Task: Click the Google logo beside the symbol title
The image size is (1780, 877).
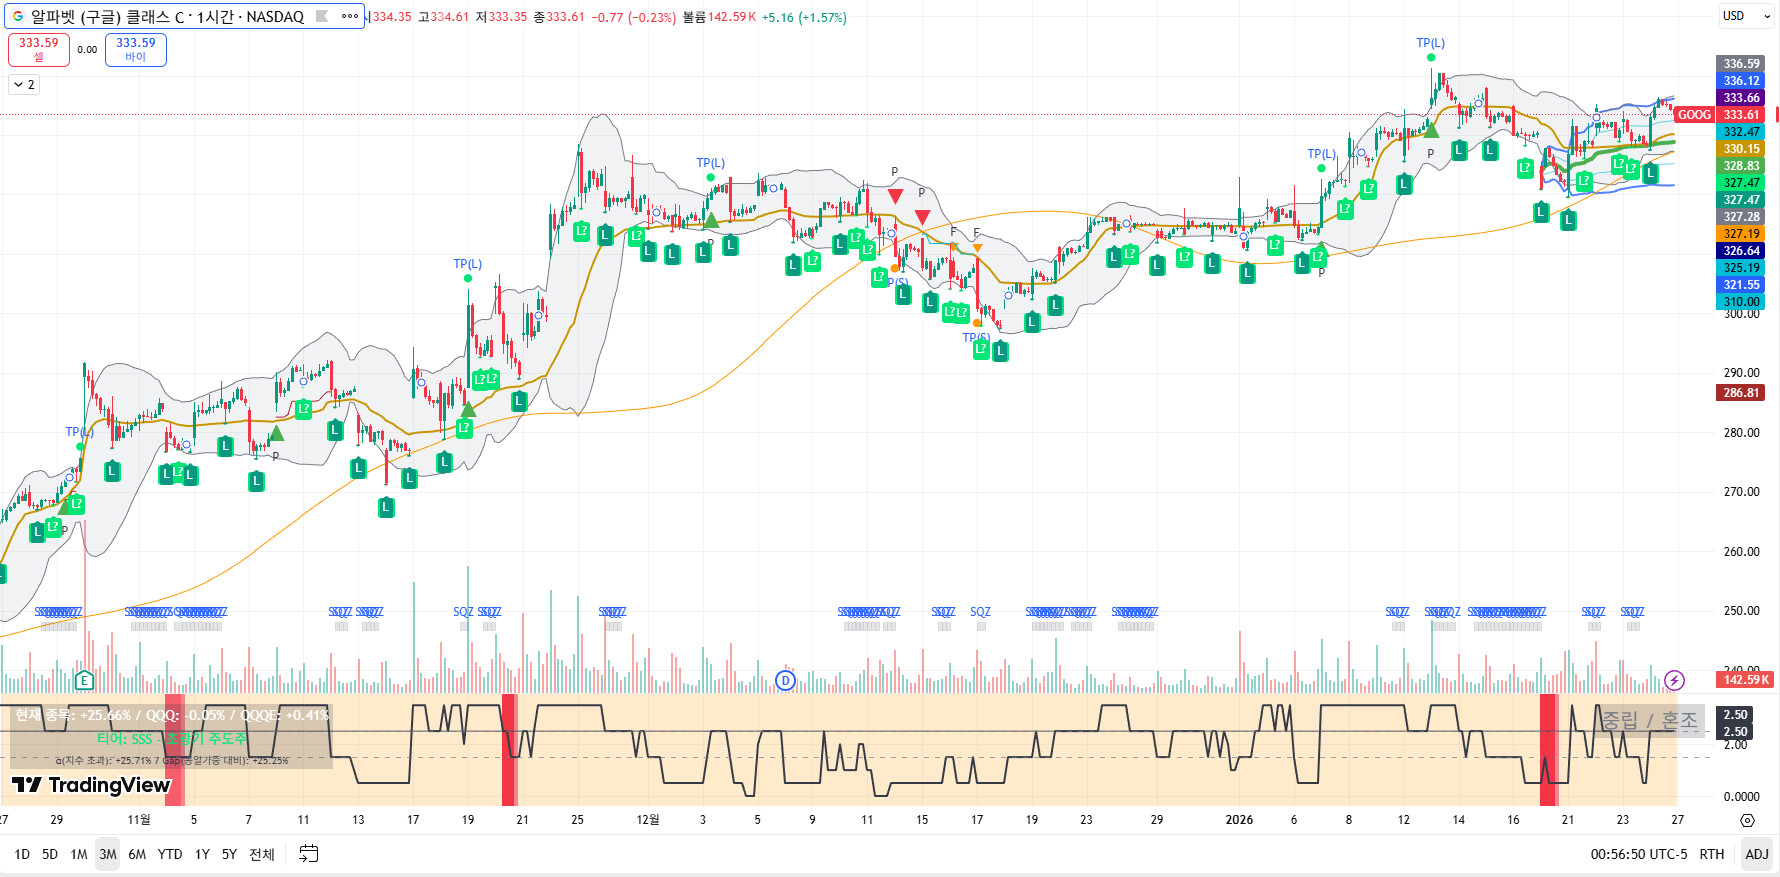Action: coord(18,16)
